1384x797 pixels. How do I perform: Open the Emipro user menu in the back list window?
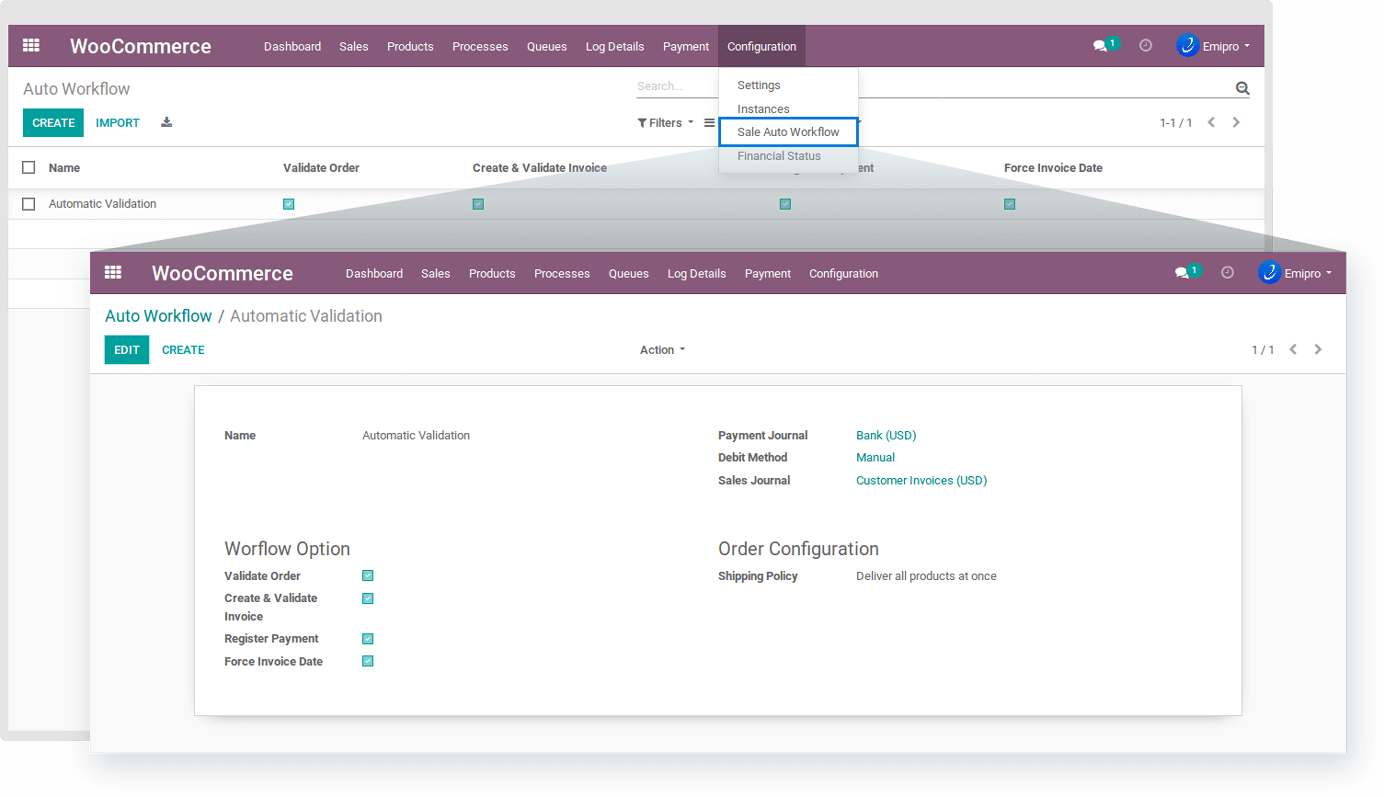(1213, 46)
